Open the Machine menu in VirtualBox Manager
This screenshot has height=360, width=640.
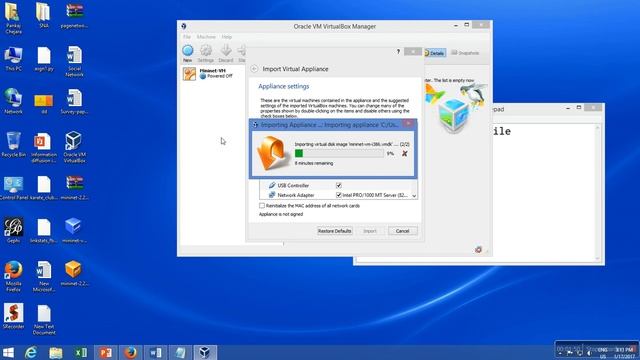pyautogui.click(x=206, y=37)
